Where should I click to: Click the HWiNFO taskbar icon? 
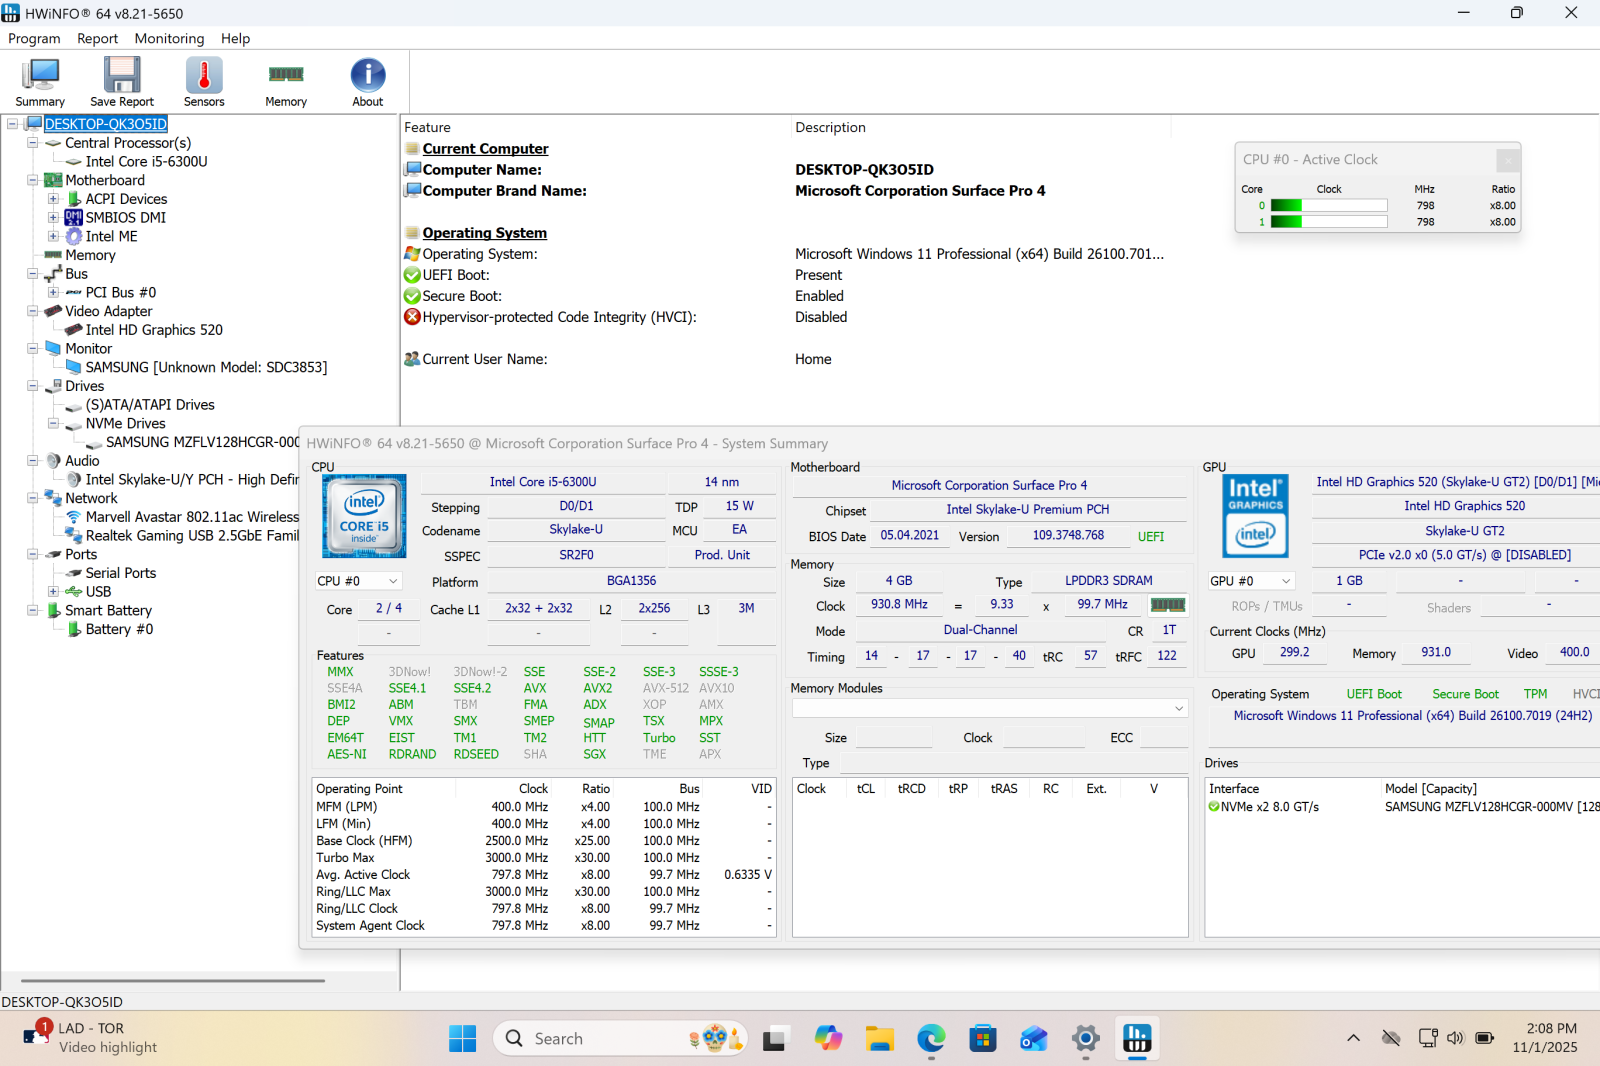coord(1137,1039)
